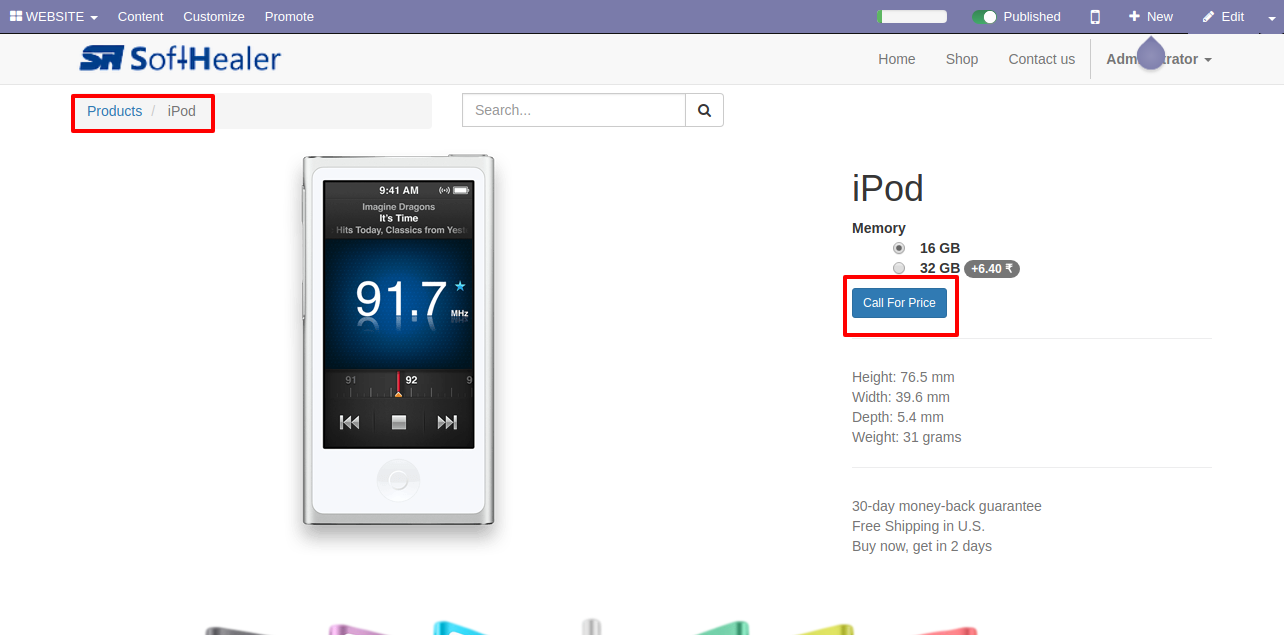Click the mobile preview phone icon
1284x635 pixels.
point(1095,16)
